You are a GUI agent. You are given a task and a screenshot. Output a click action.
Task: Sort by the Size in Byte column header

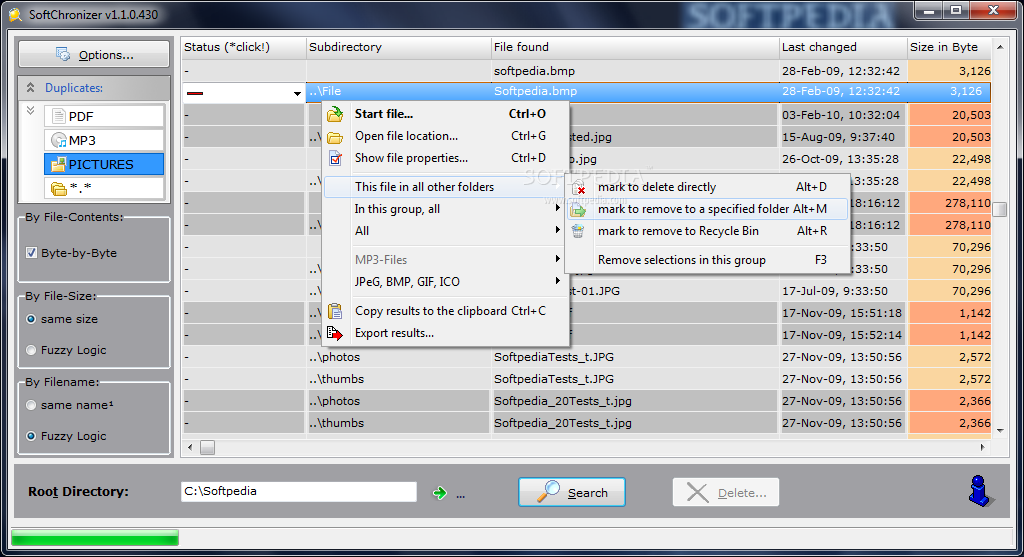click(x=949, y=47)
